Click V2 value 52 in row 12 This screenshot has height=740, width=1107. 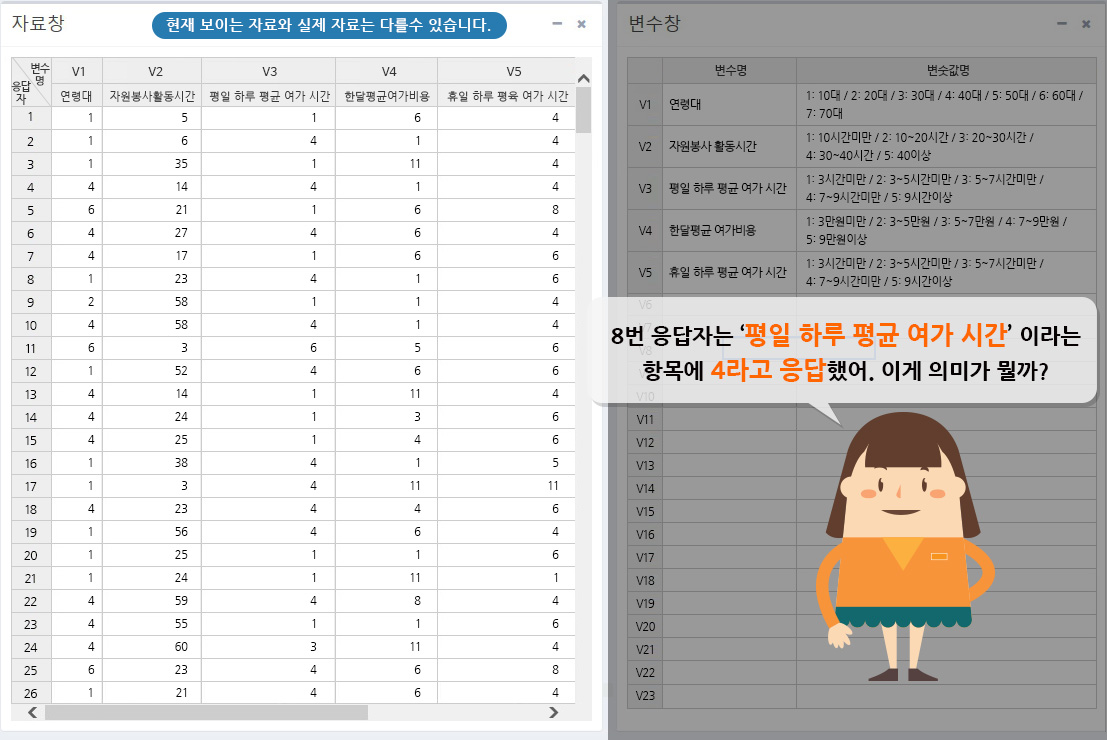click(152, 371)
